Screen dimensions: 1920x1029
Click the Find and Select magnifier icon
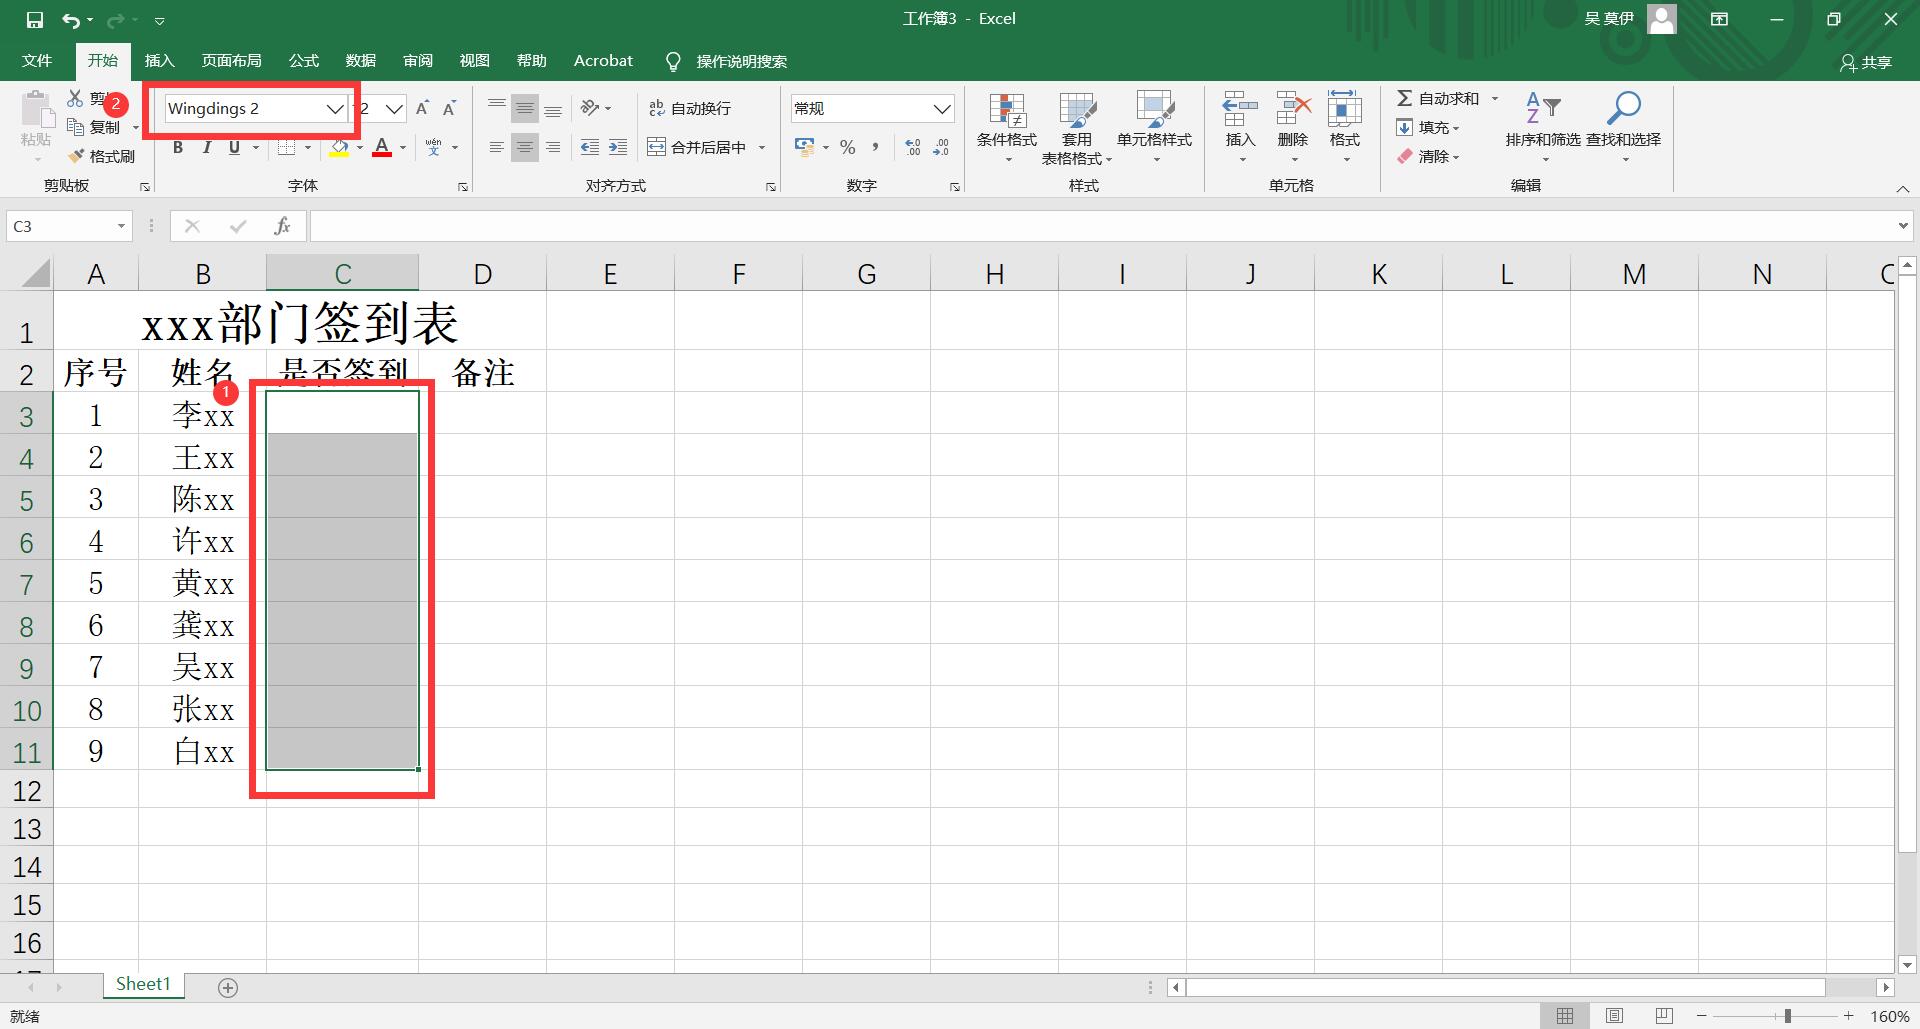[x=1623, y=108]
